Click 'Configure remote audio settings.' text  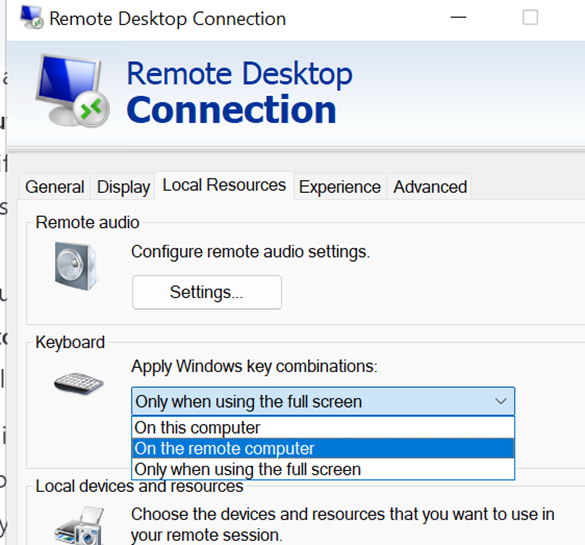[x=250, y=252]
